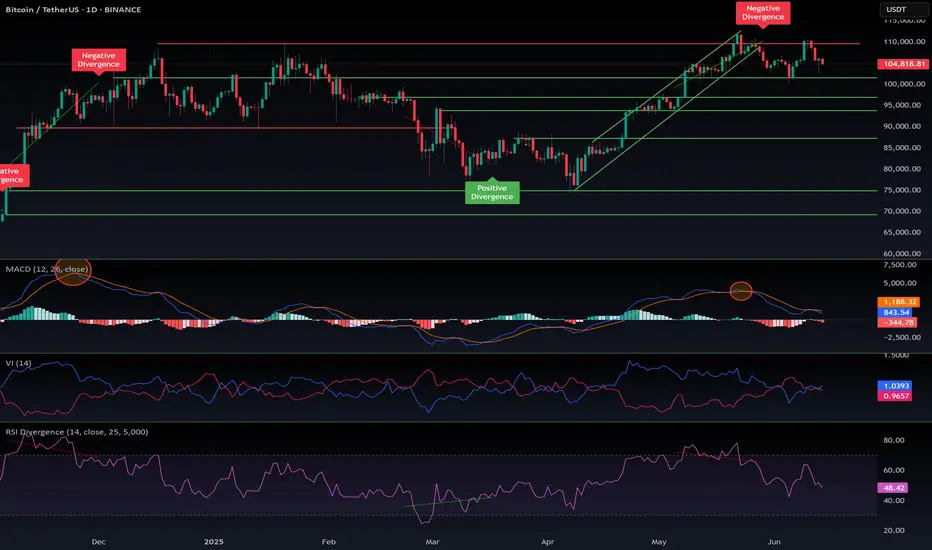Viewport: 932px width, 550px height.
Task: Click the MACD value tag 843.54
Action: [896, 312]
